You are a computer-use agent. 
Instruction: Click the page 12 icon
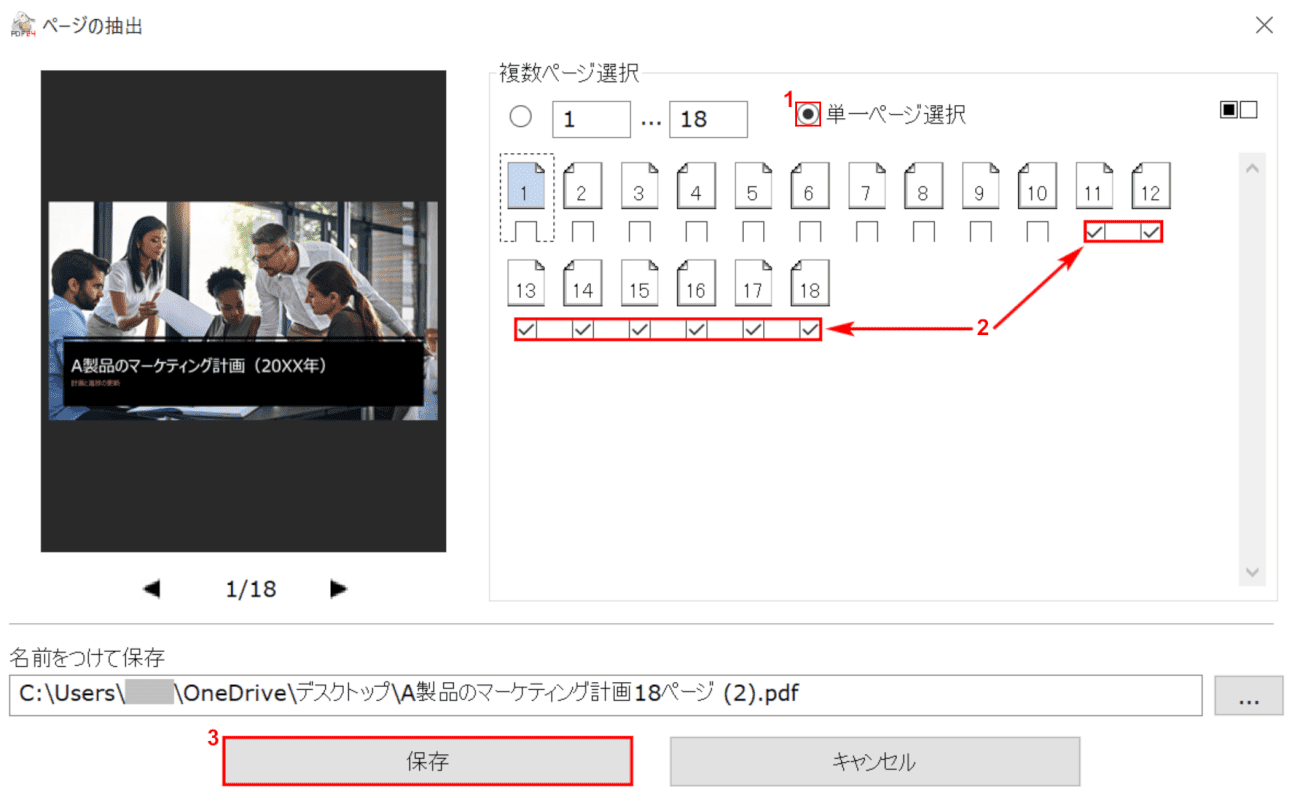[x=1151, y=186]
